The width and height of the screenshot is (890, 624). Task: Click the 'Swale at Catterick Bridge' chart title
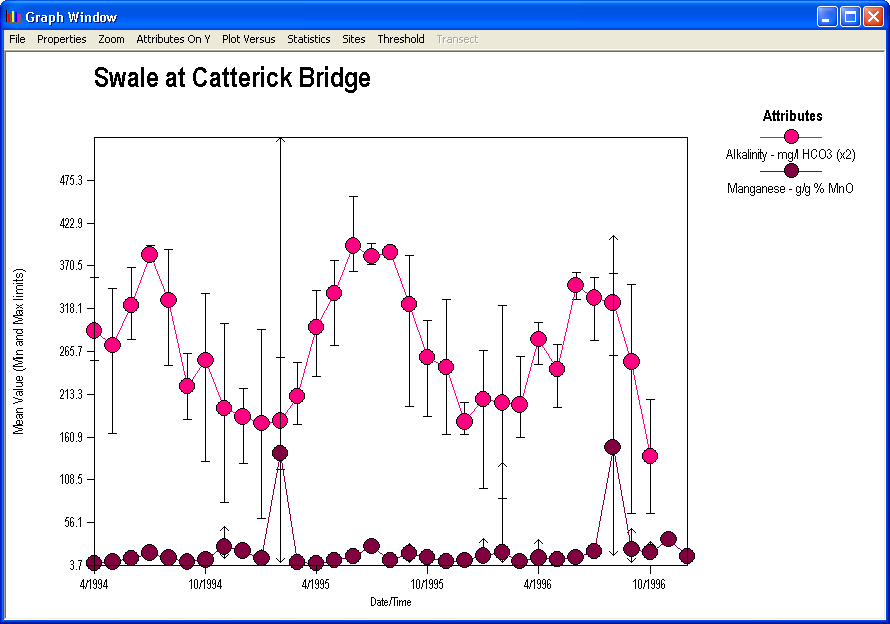coord(232,78)
